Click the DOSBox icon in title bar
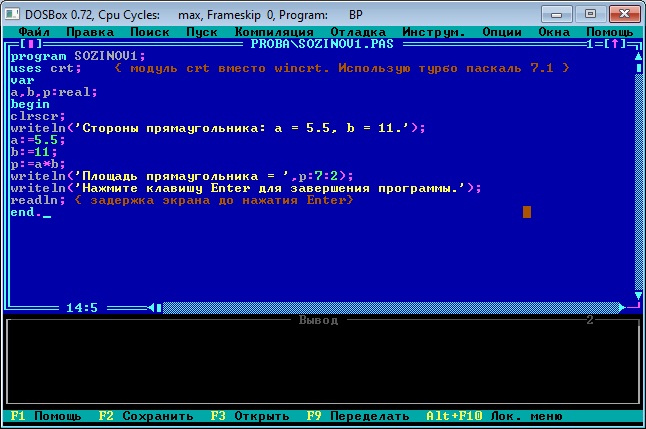Viewport: 646px width, 429px height. coord(12,14)
